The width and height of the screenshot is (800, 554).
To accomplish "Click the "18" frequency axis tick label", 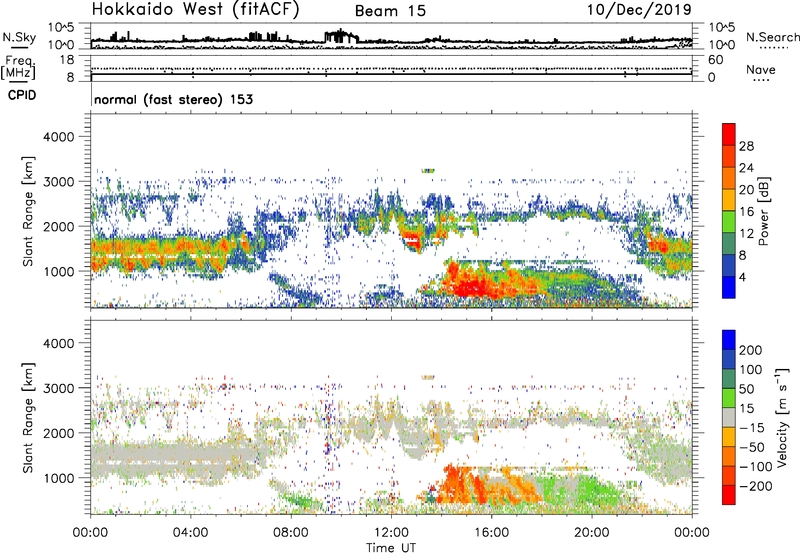I will 67,60.
